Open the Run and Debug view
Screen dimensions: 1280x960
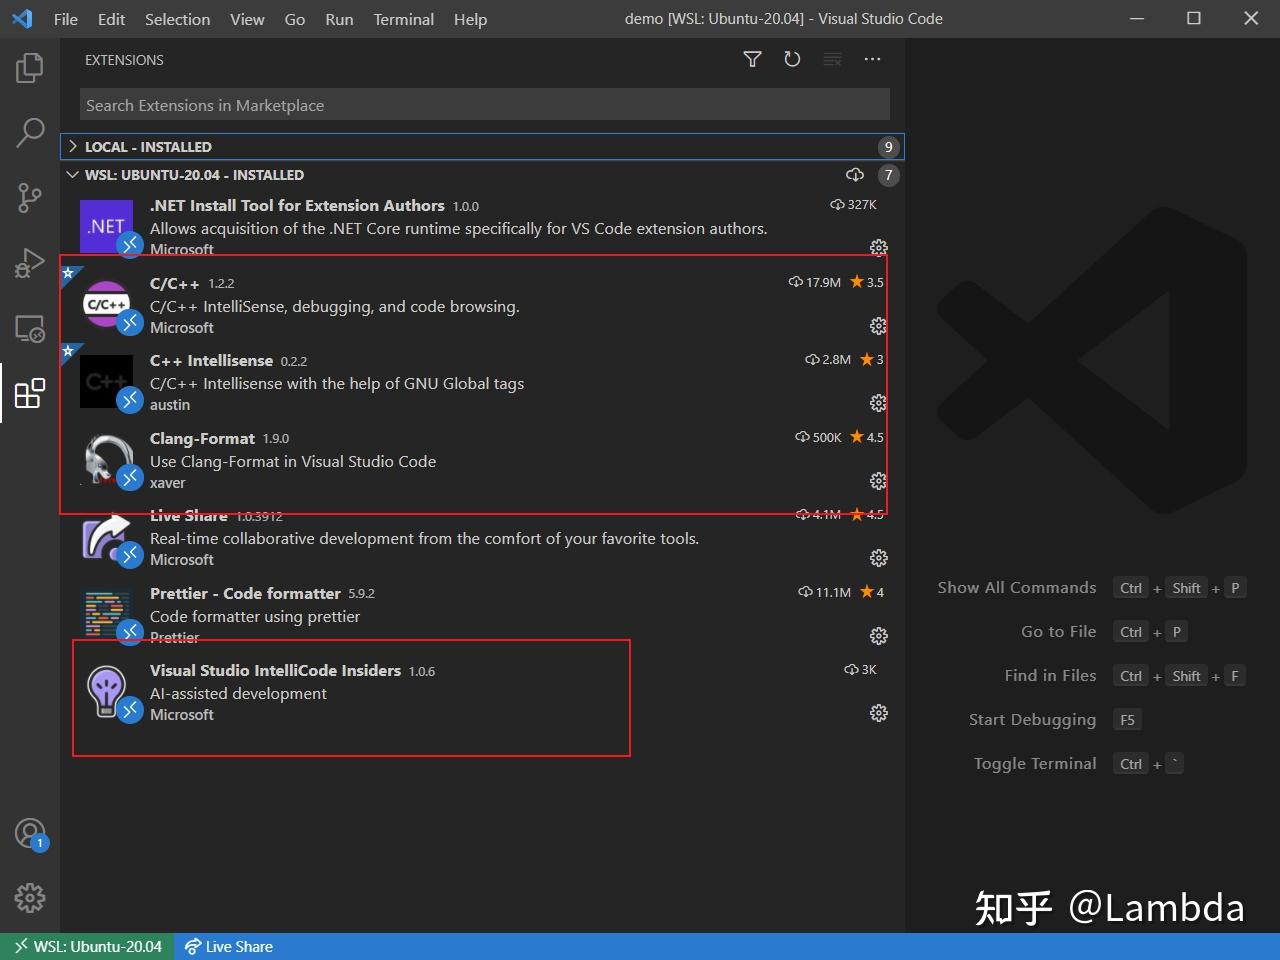point(29,262)
